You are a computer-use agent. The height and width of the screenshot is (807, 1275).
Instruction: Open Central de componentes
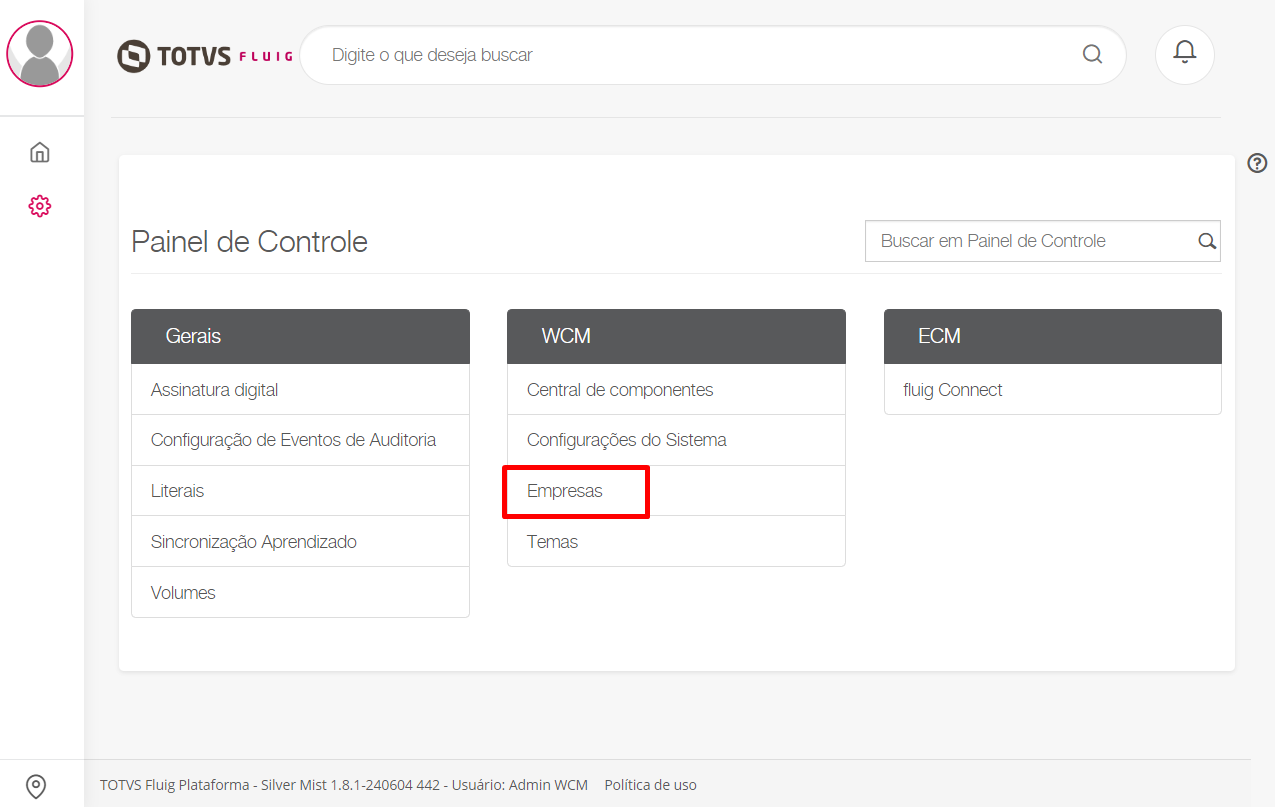[676, 390]
